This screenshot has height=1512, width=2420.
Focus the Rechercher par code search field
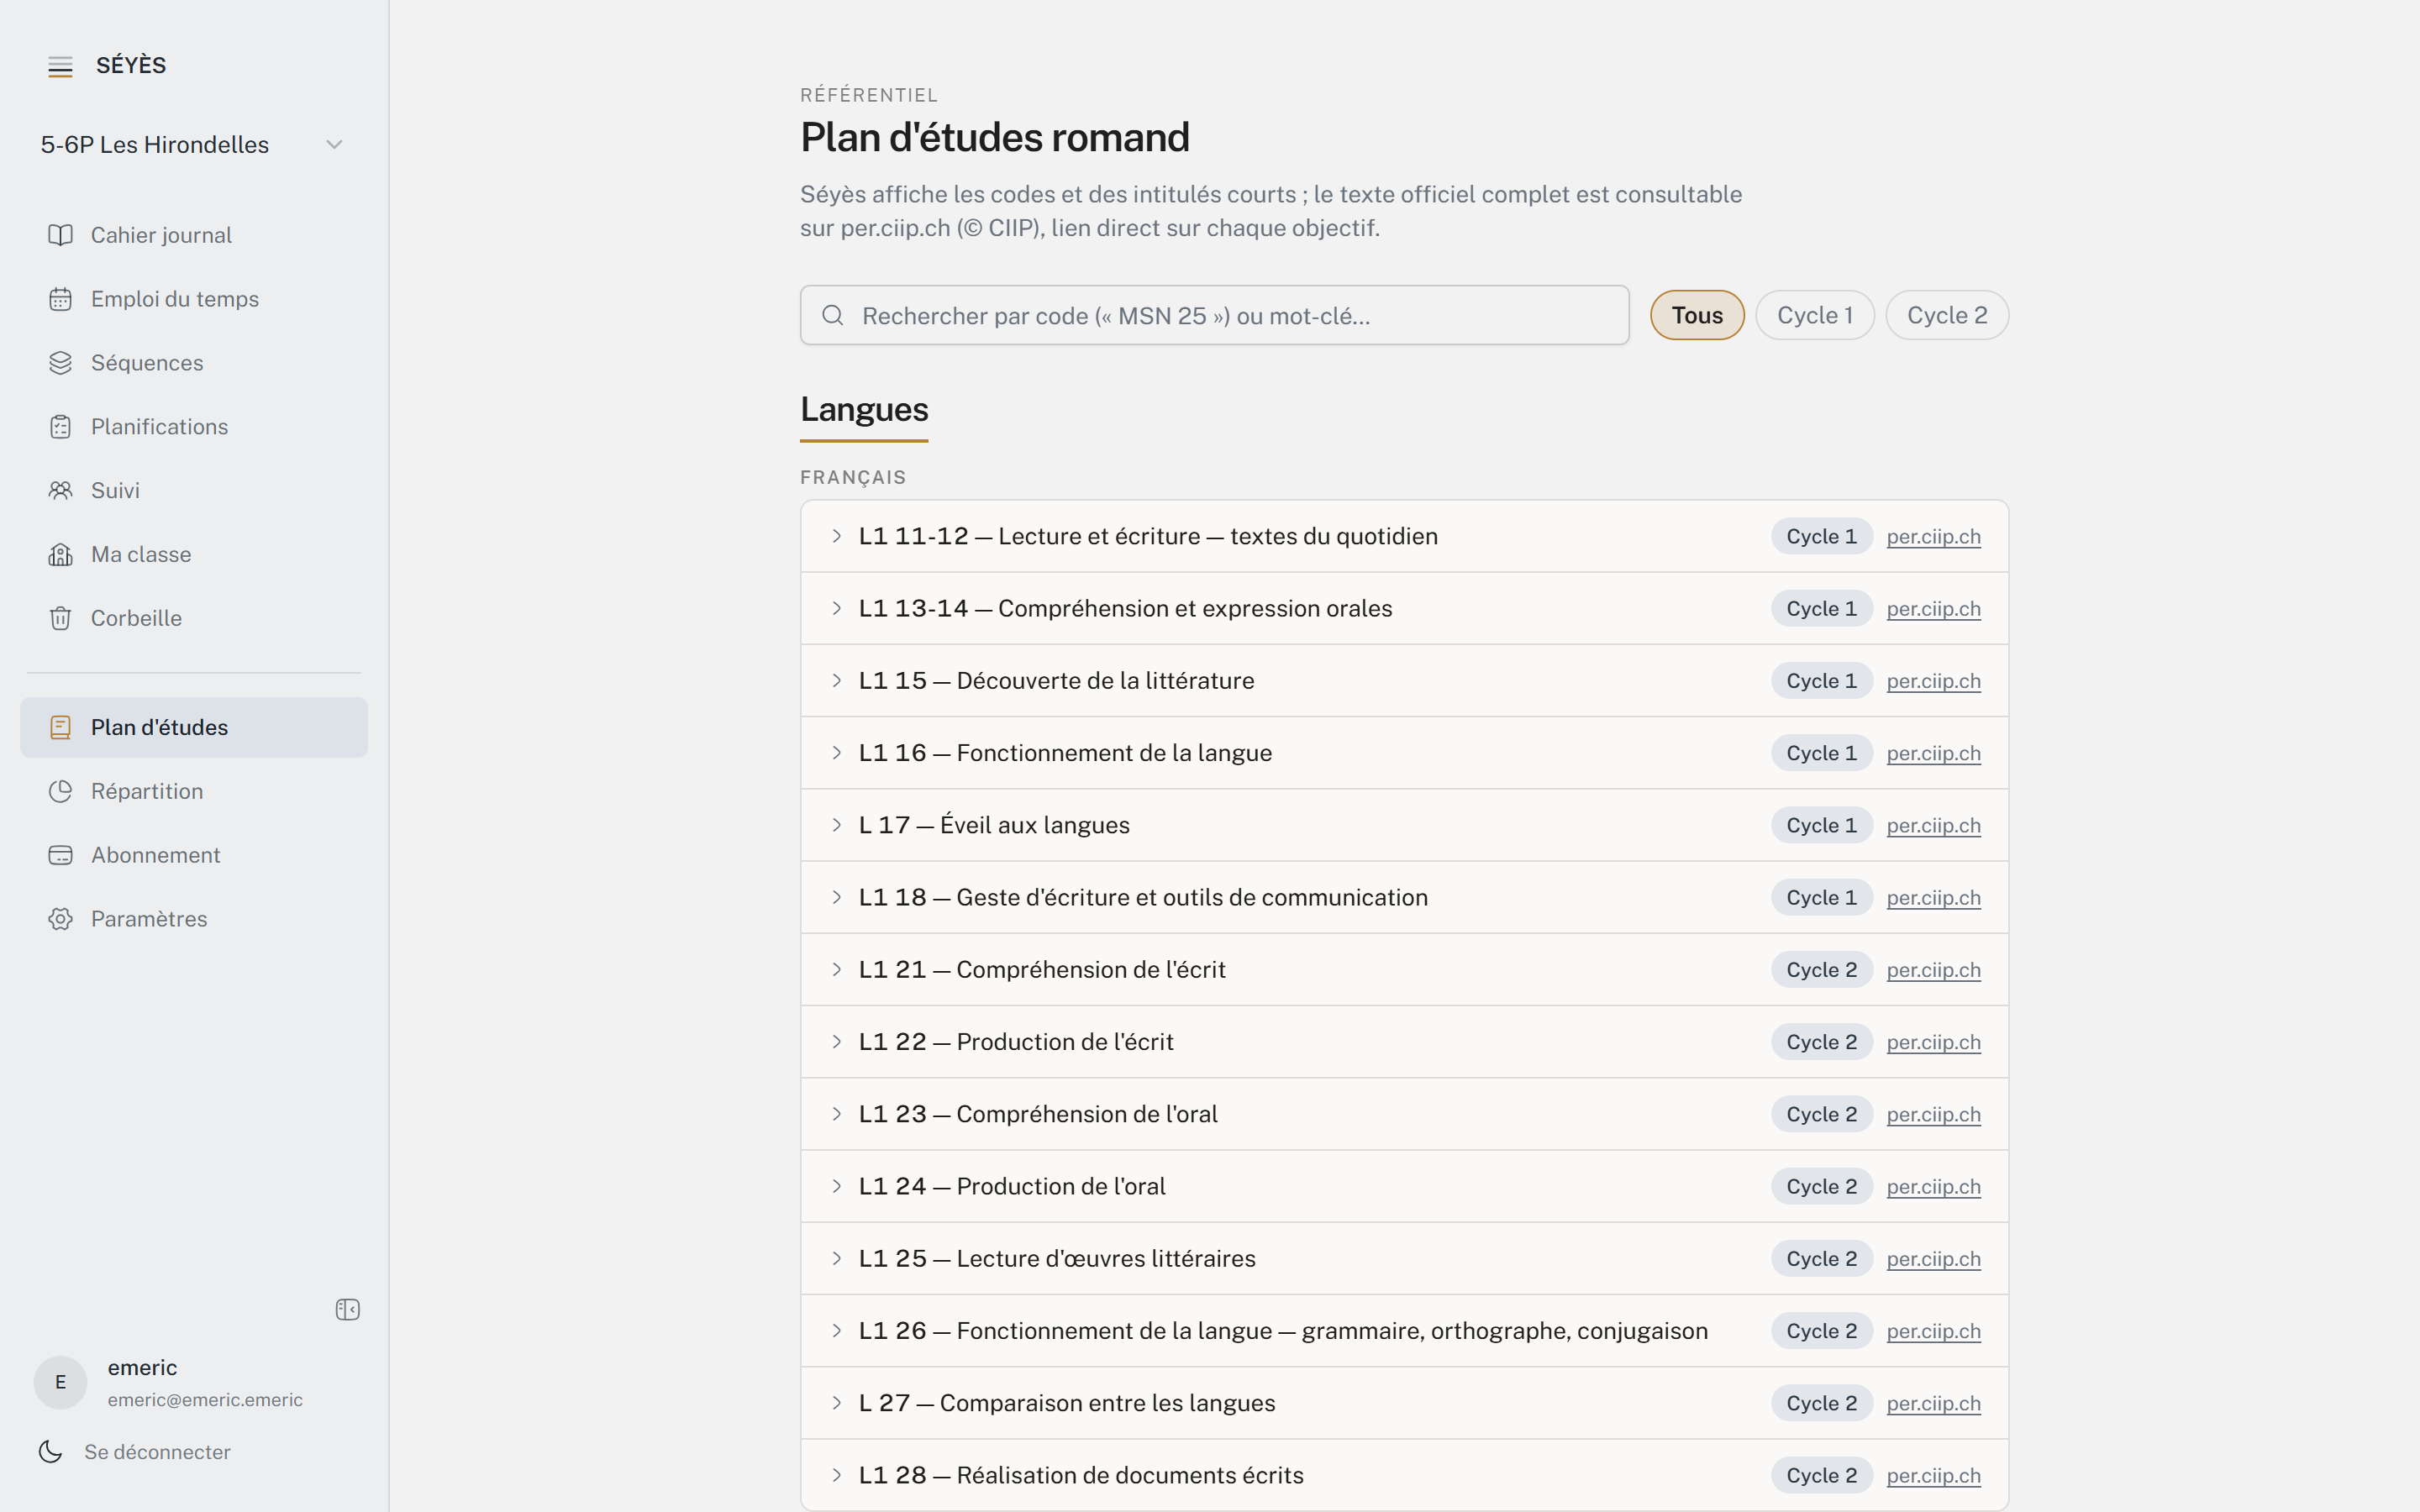1214,316
